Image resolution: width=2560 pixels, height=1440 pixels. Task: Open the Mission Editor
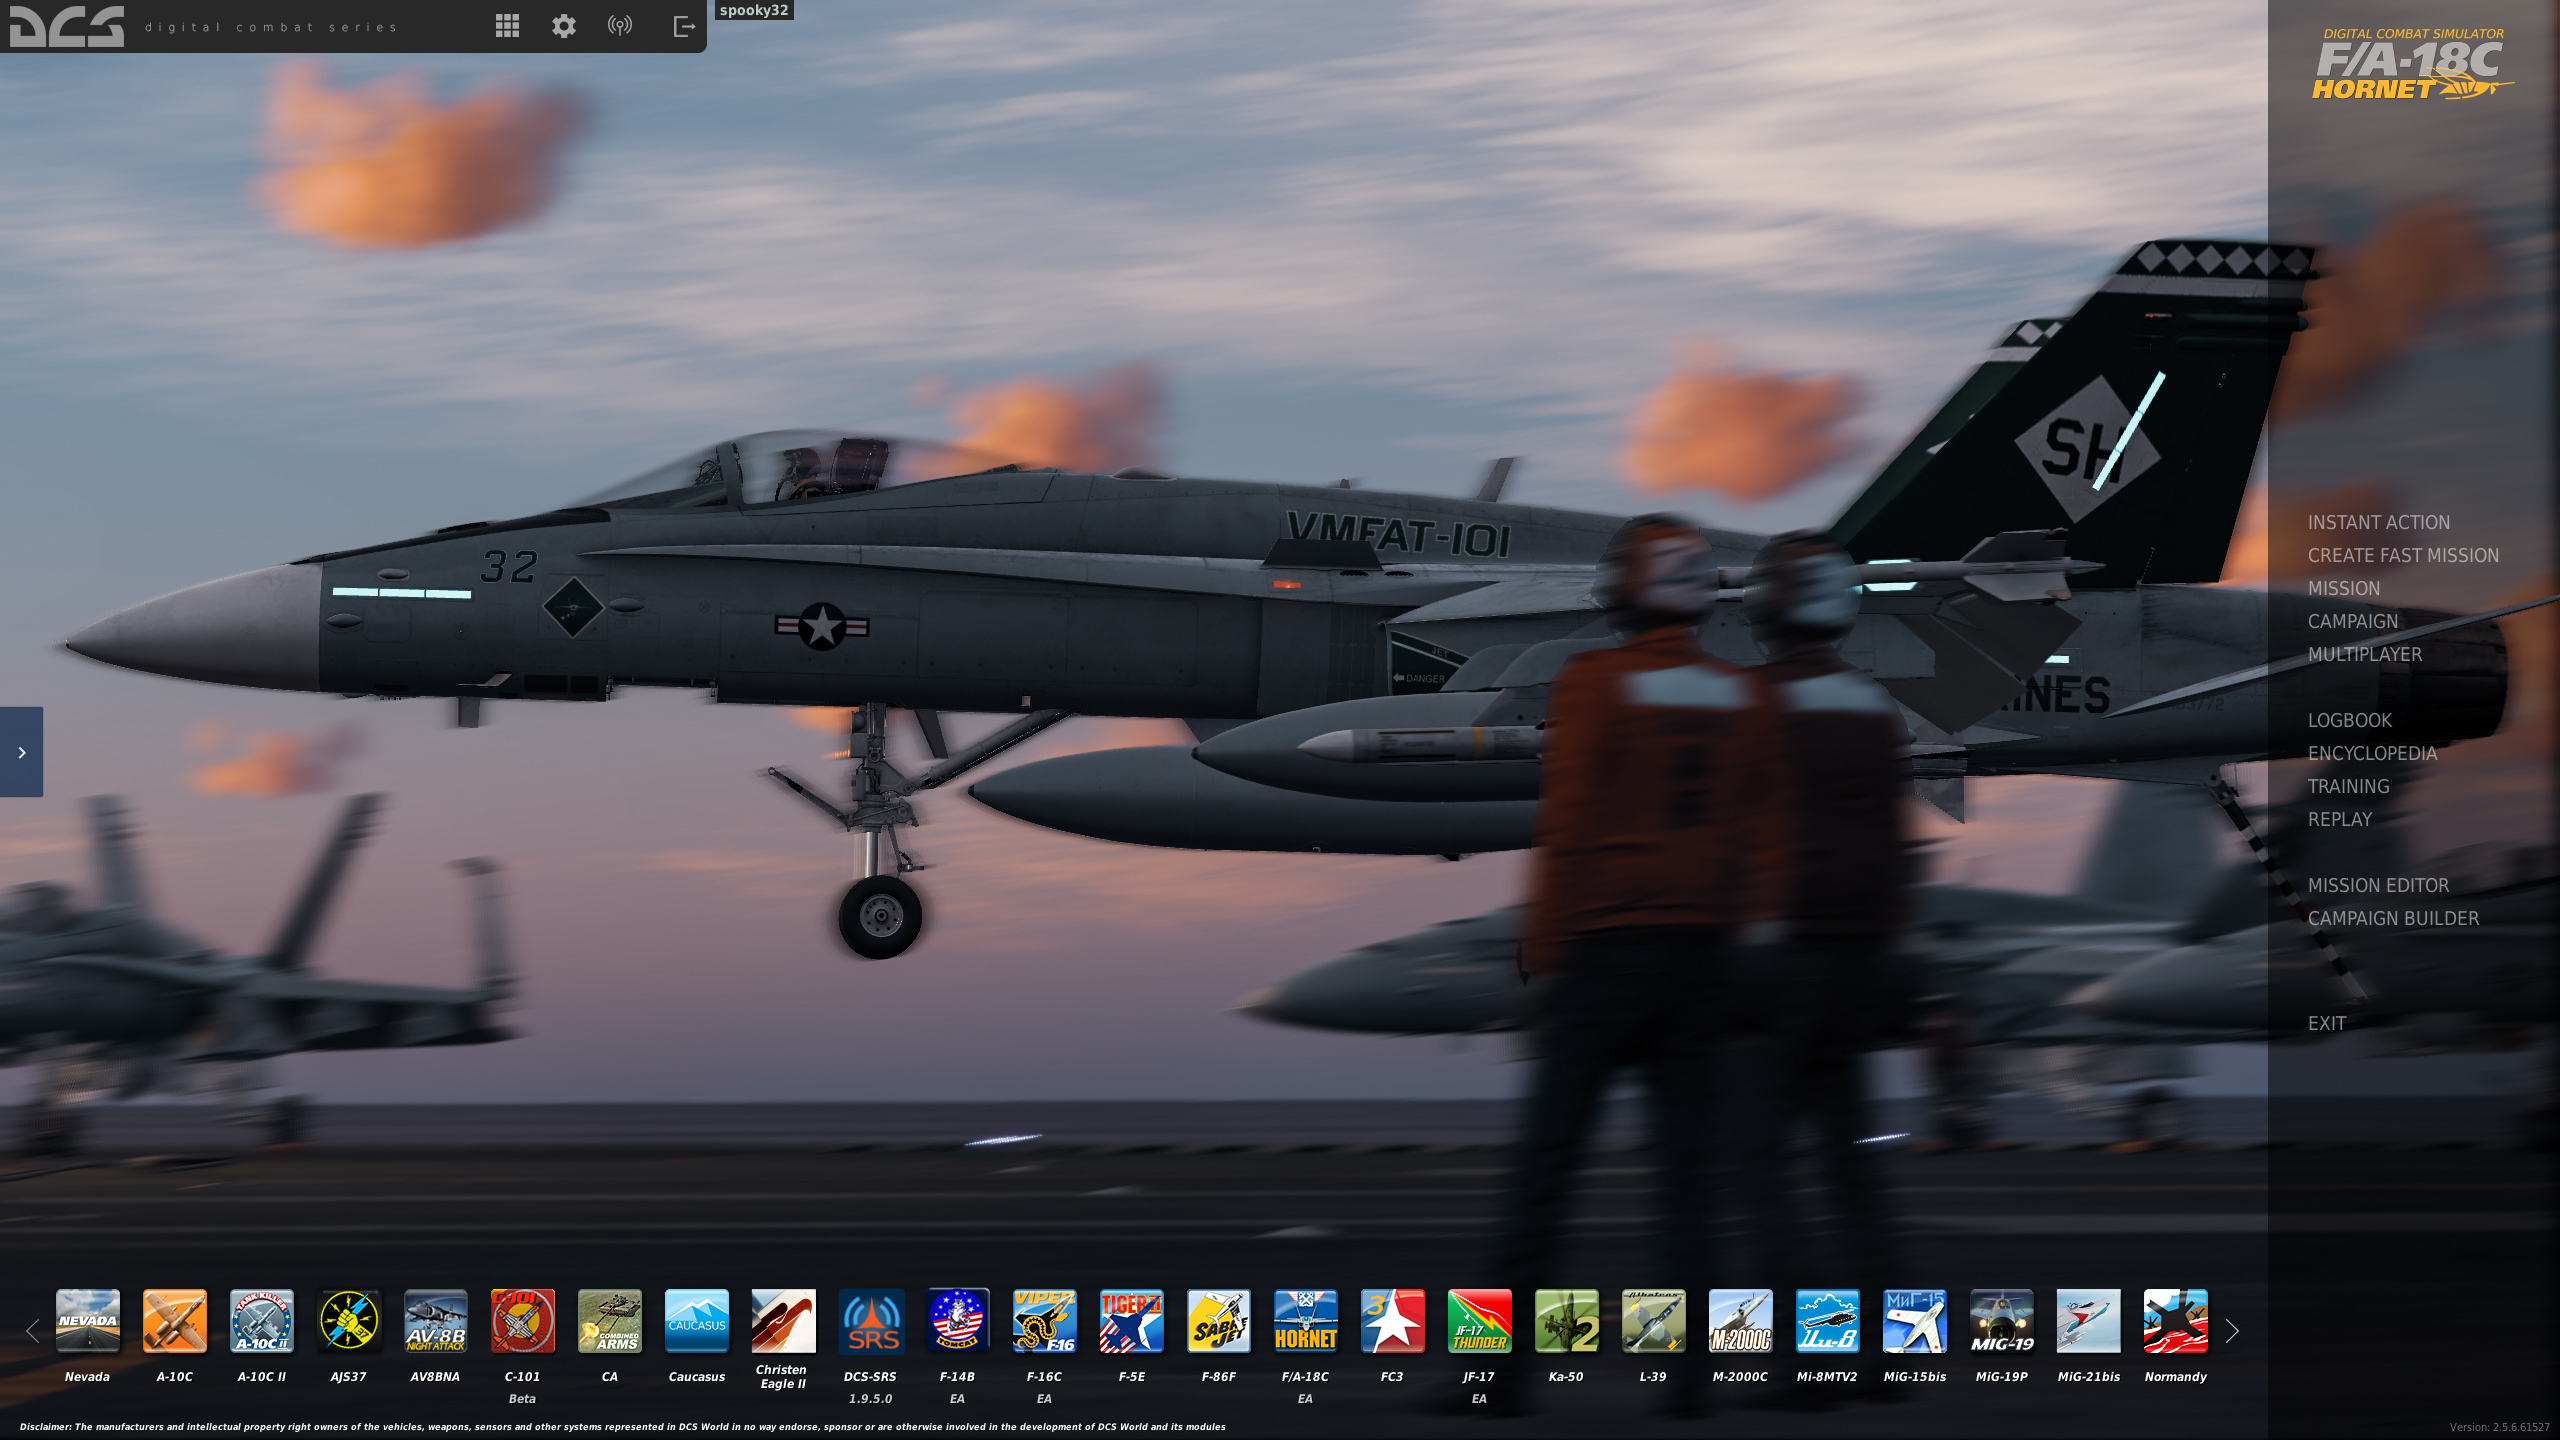tap(2378, 885)
